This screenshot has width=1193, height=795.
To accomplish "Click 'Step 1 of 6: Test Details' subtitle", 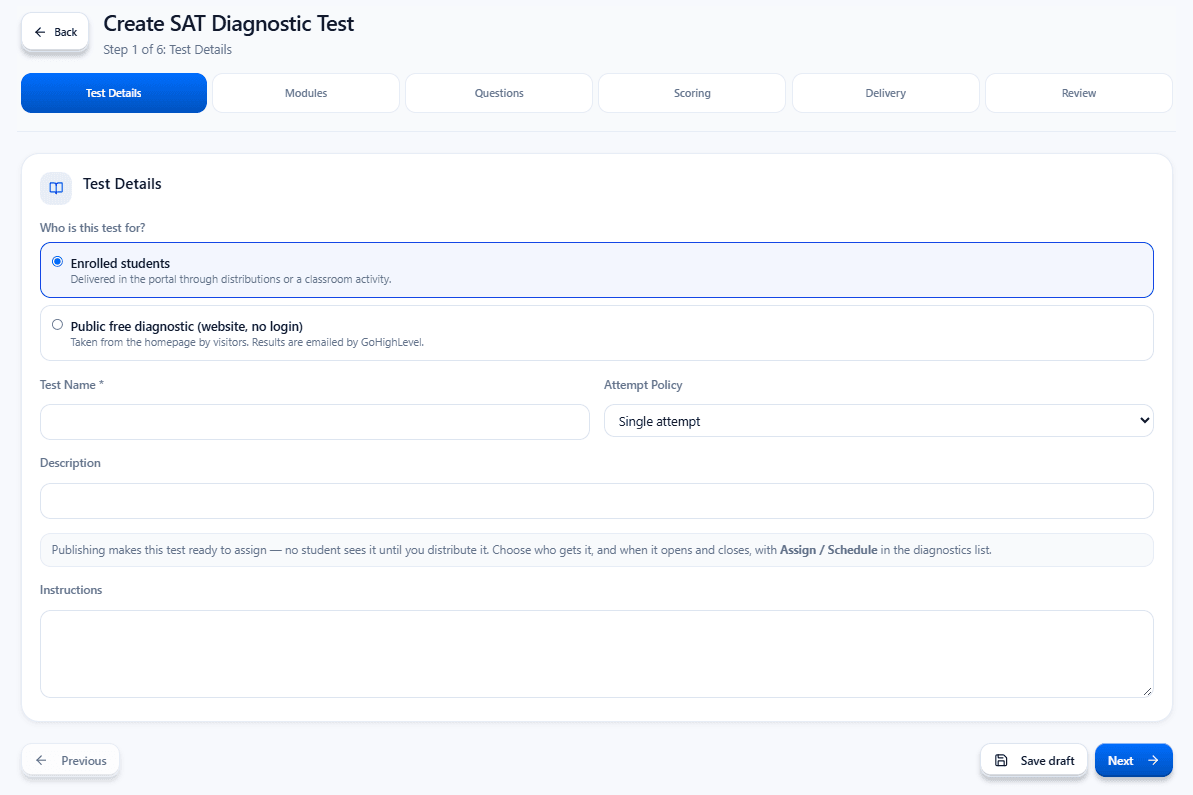I will (167, 49).
